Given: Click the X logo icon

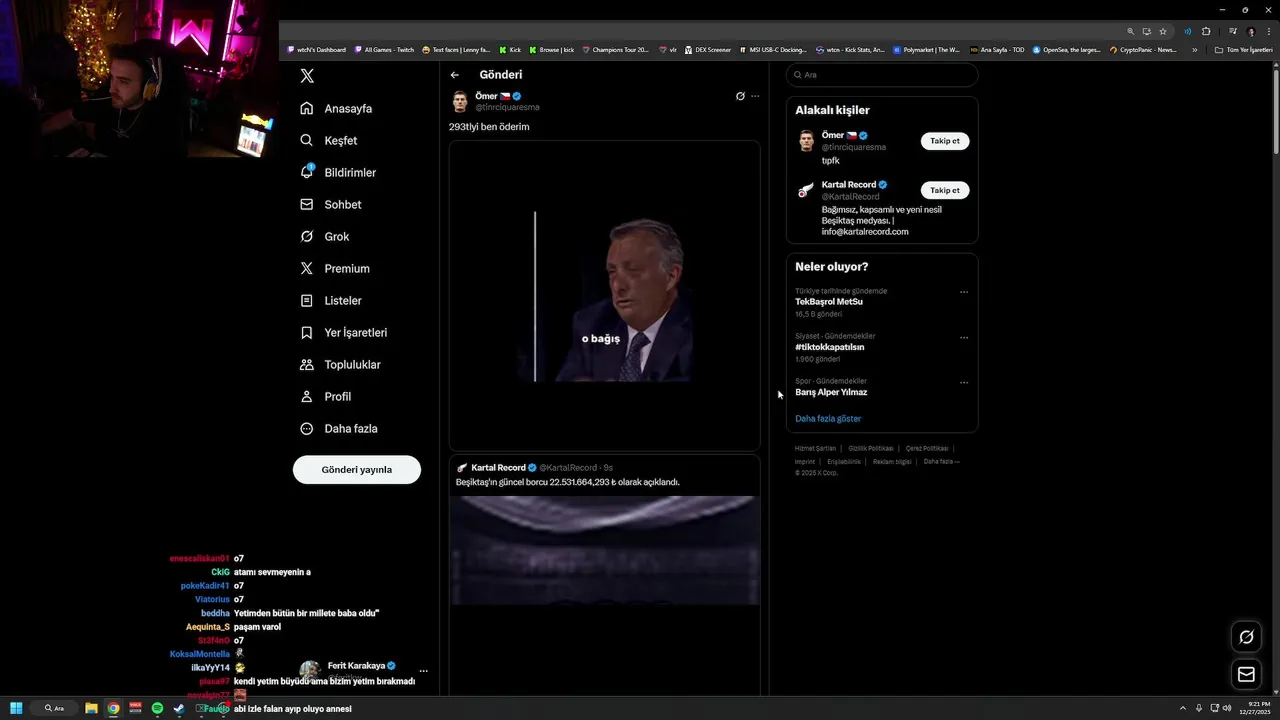Looking at the screenshot, I should pos(307,76).
